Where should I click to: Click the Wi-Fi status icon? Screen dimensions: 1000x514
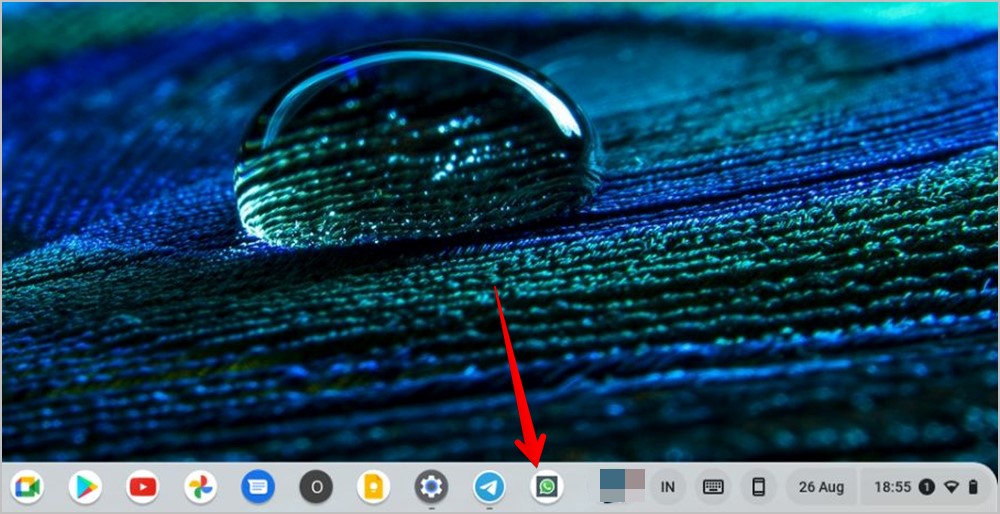coord(951,488)
